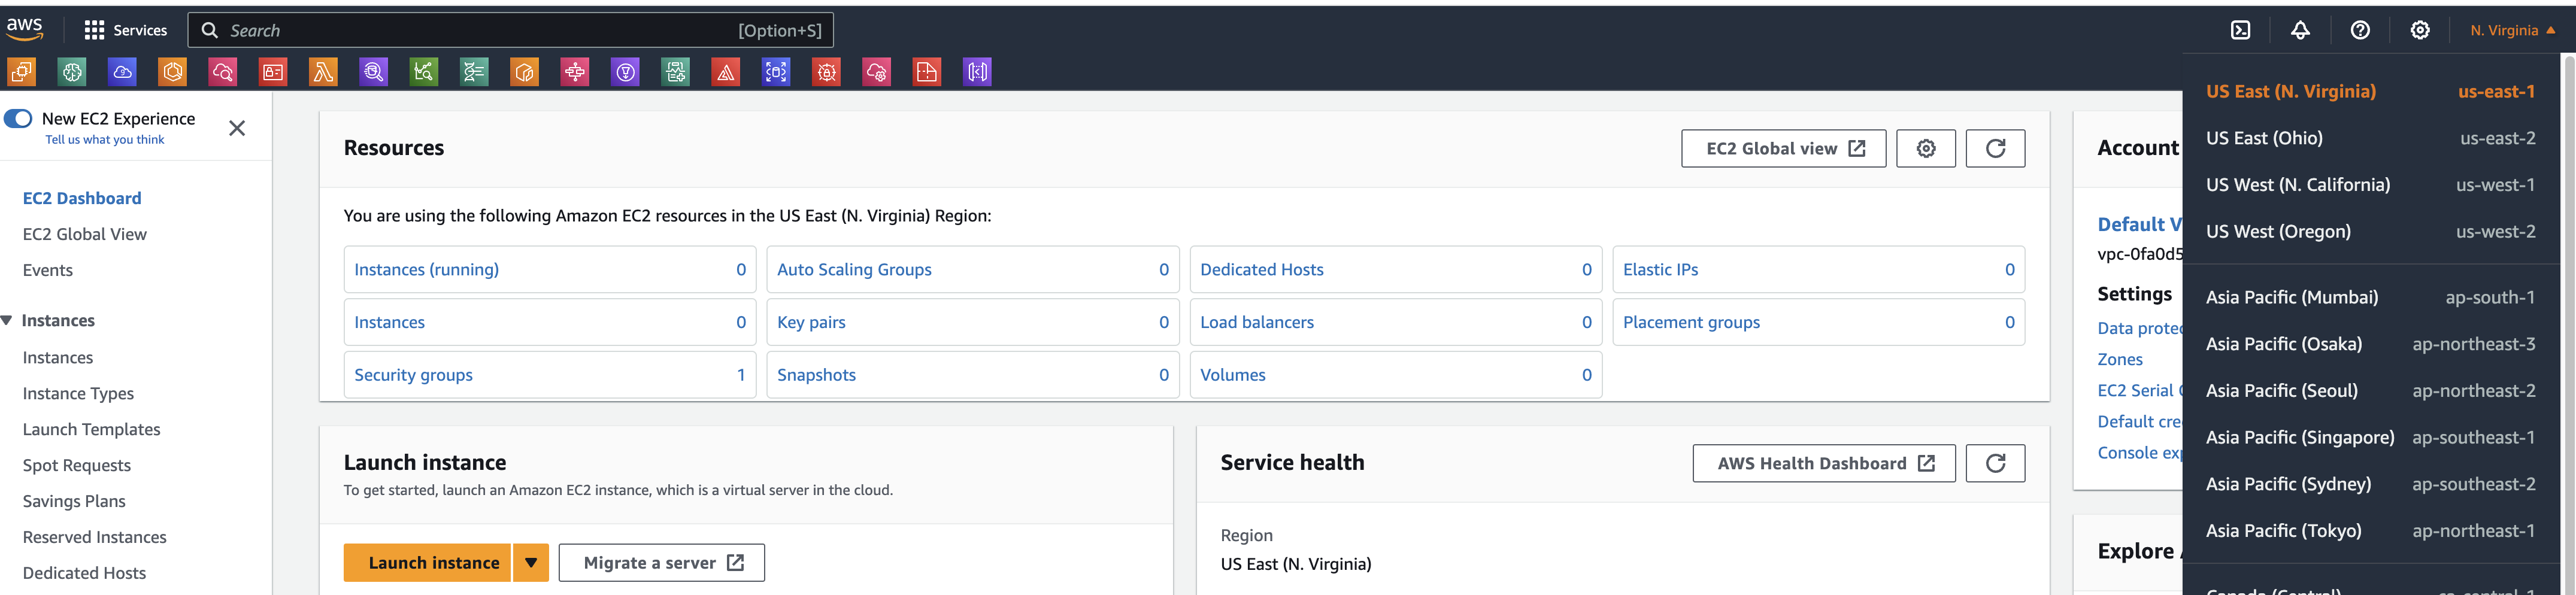Viewport: 2576px width, 595px height.
Task: Open the SageMaker brain shortcut icon
Action: coord(72,72)
